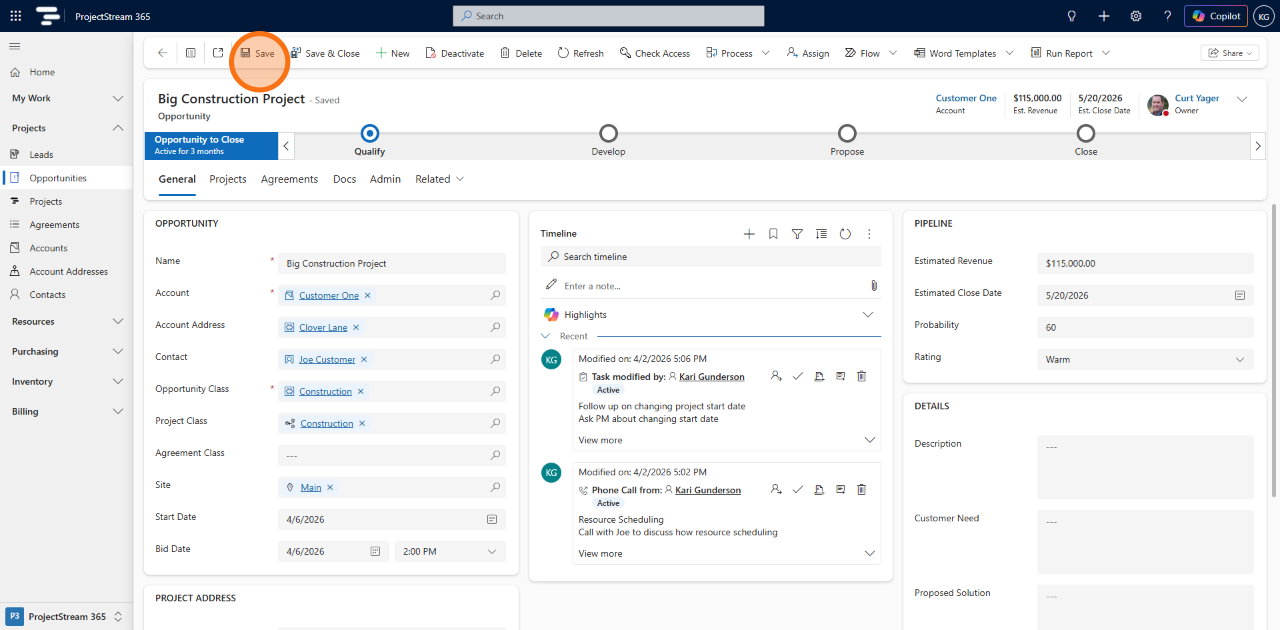The width and height of the screenshot is (1280, 630).
Task: Go back using the back arrow
Action: tap(163, 53)
